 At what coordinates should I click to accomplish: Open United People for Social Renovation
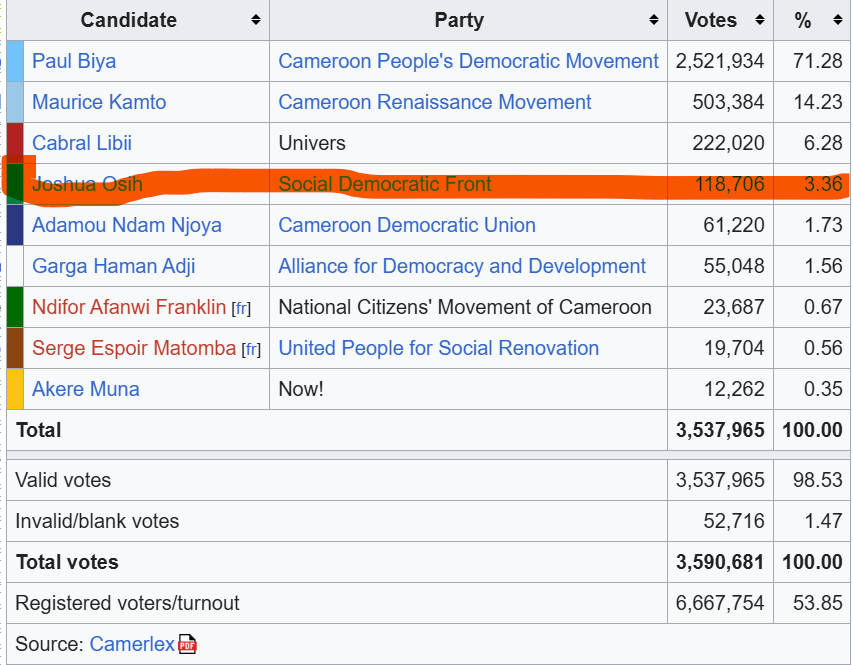(x=439, y=348)
